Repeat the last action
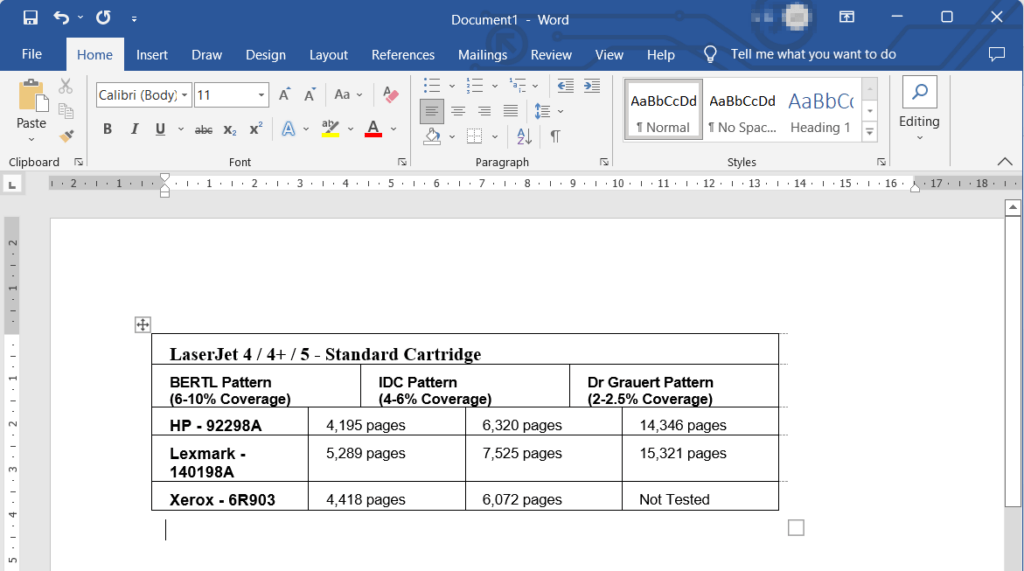Viewport: 1024px width, 571px height. click(x=103, y=18)
